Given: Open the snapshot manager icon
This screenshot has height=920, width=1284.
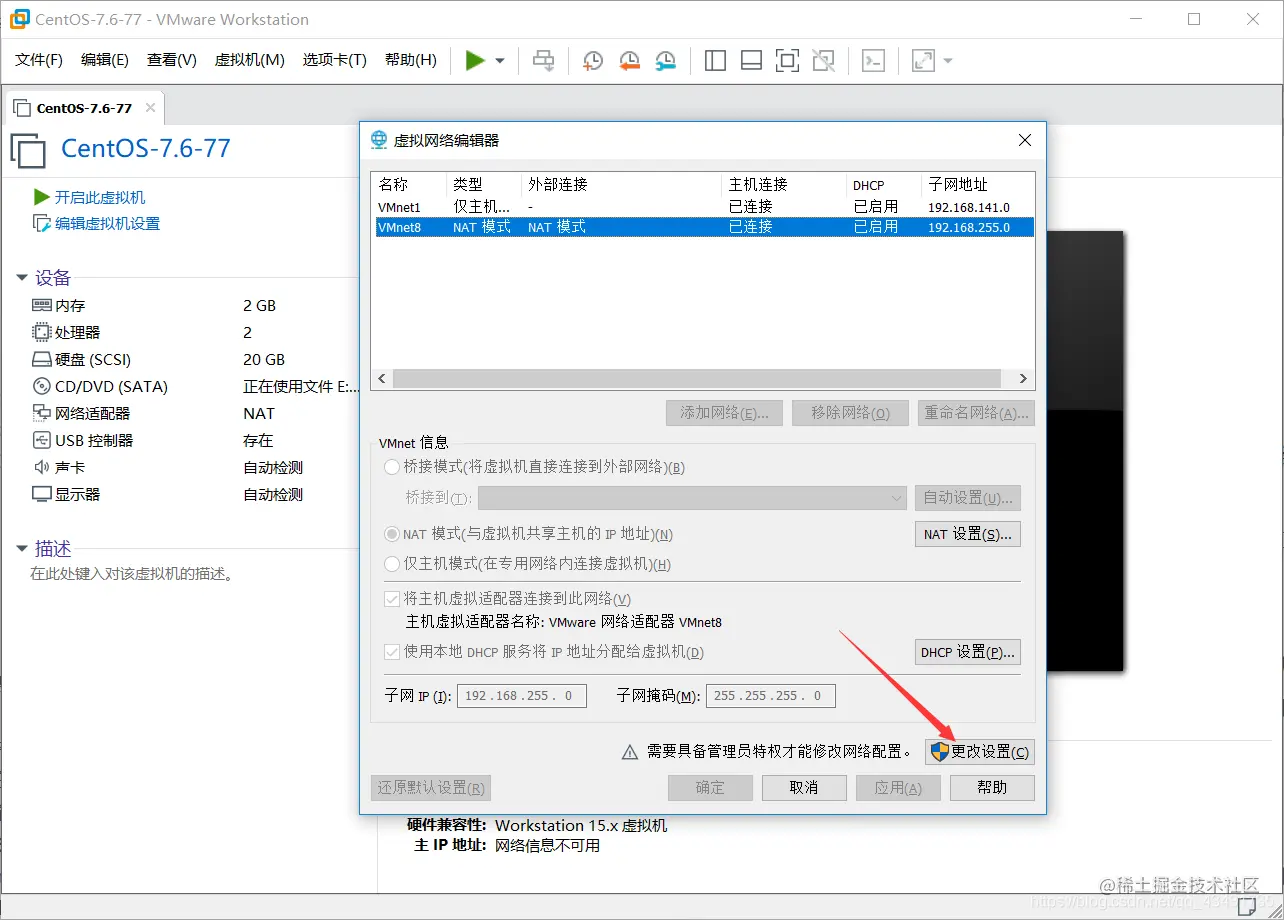Looking at the screenshot, I should point(665,61).
